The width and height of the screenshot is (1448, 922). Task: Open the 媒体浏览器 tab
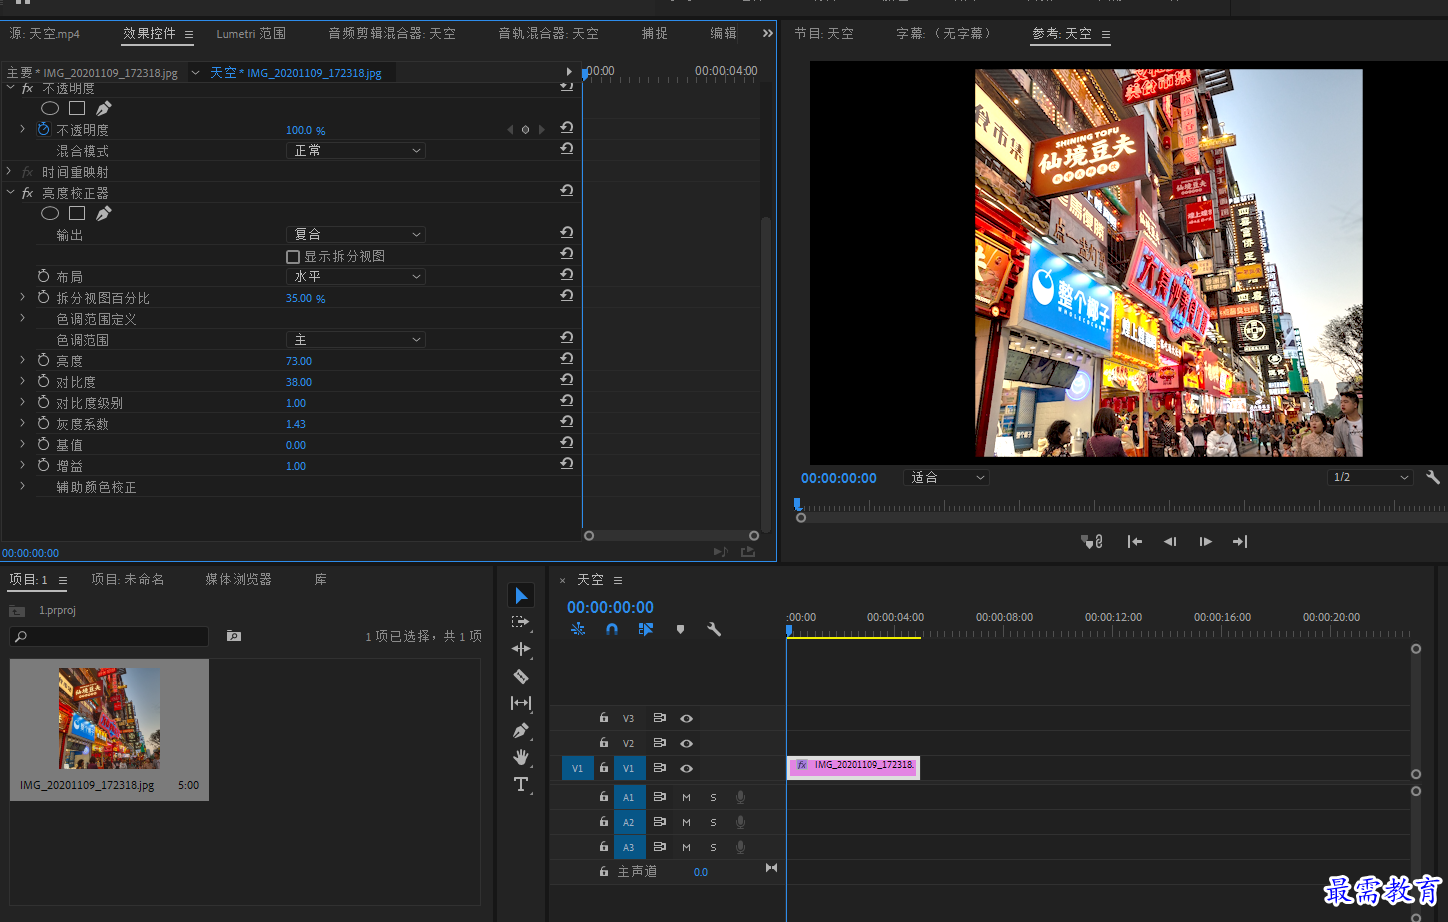(x=238, y=579)
